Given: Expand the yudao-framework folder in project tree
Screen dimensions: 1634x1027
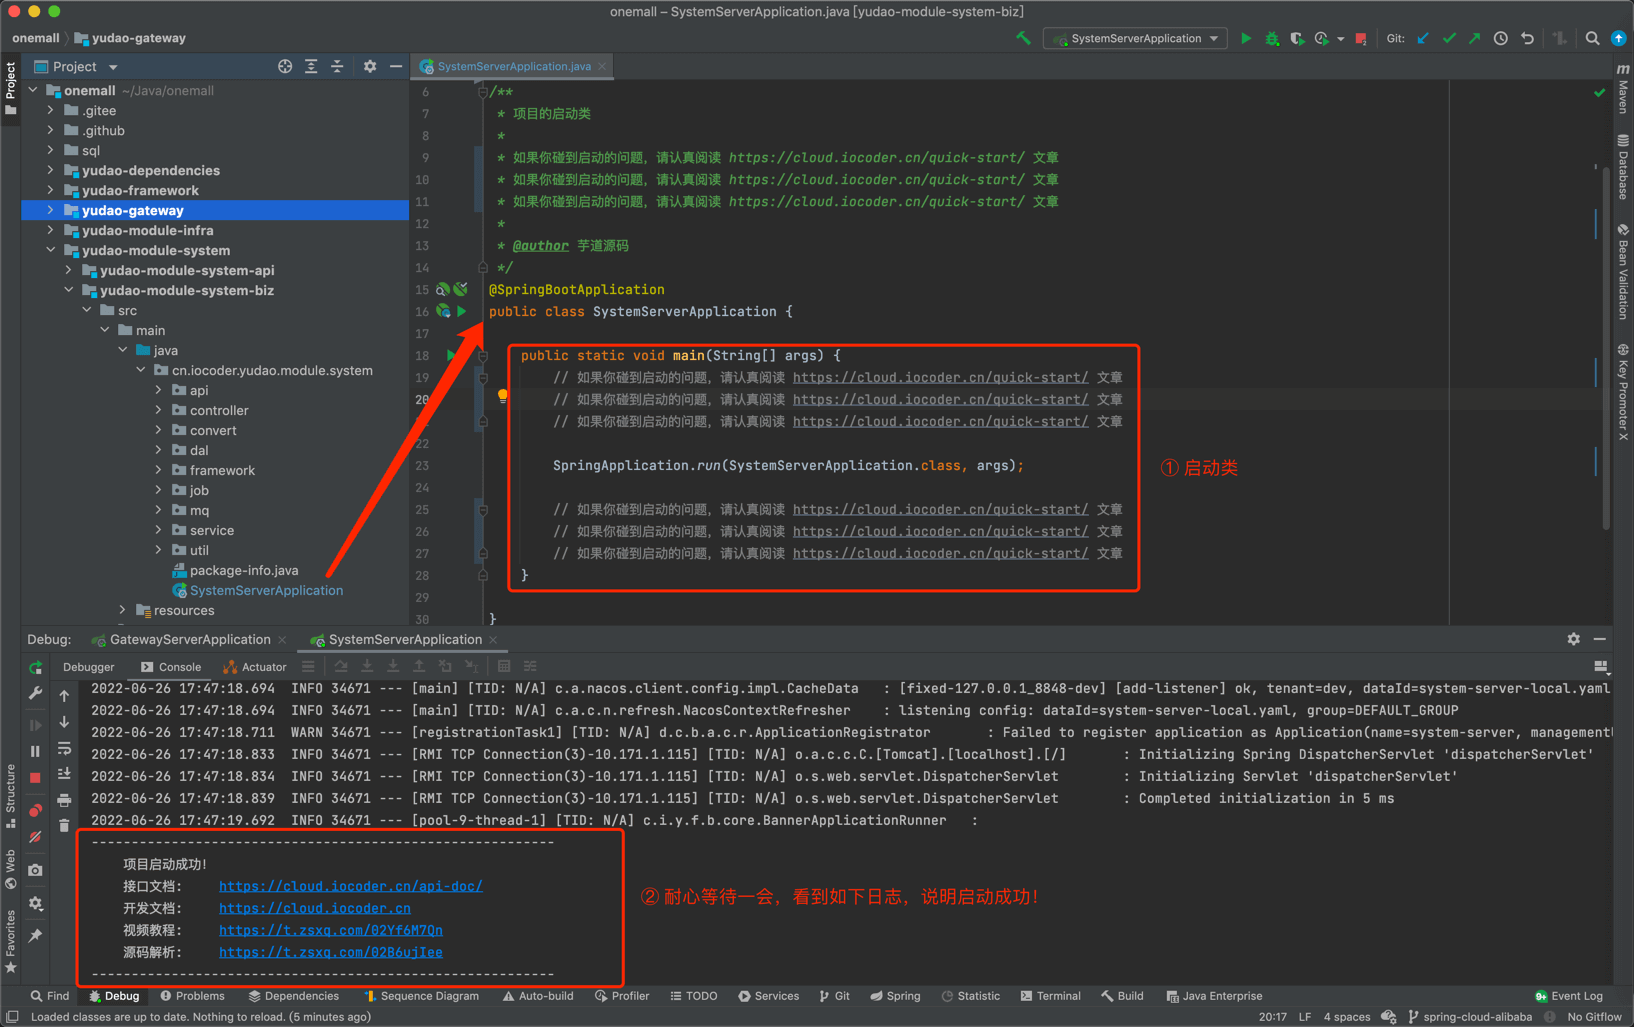Looking at the screenshot, I should pos(51,190).
